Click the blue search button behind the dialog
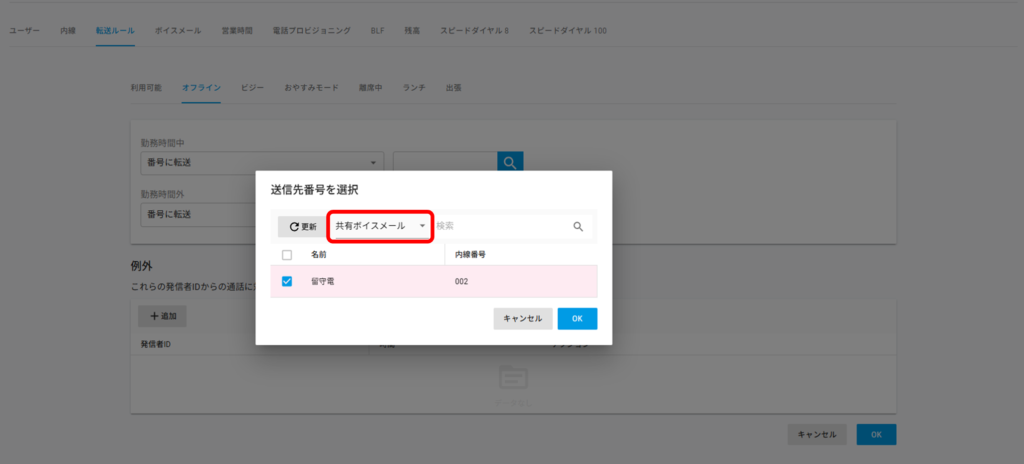1024x464 pixels. coord(510,162)
